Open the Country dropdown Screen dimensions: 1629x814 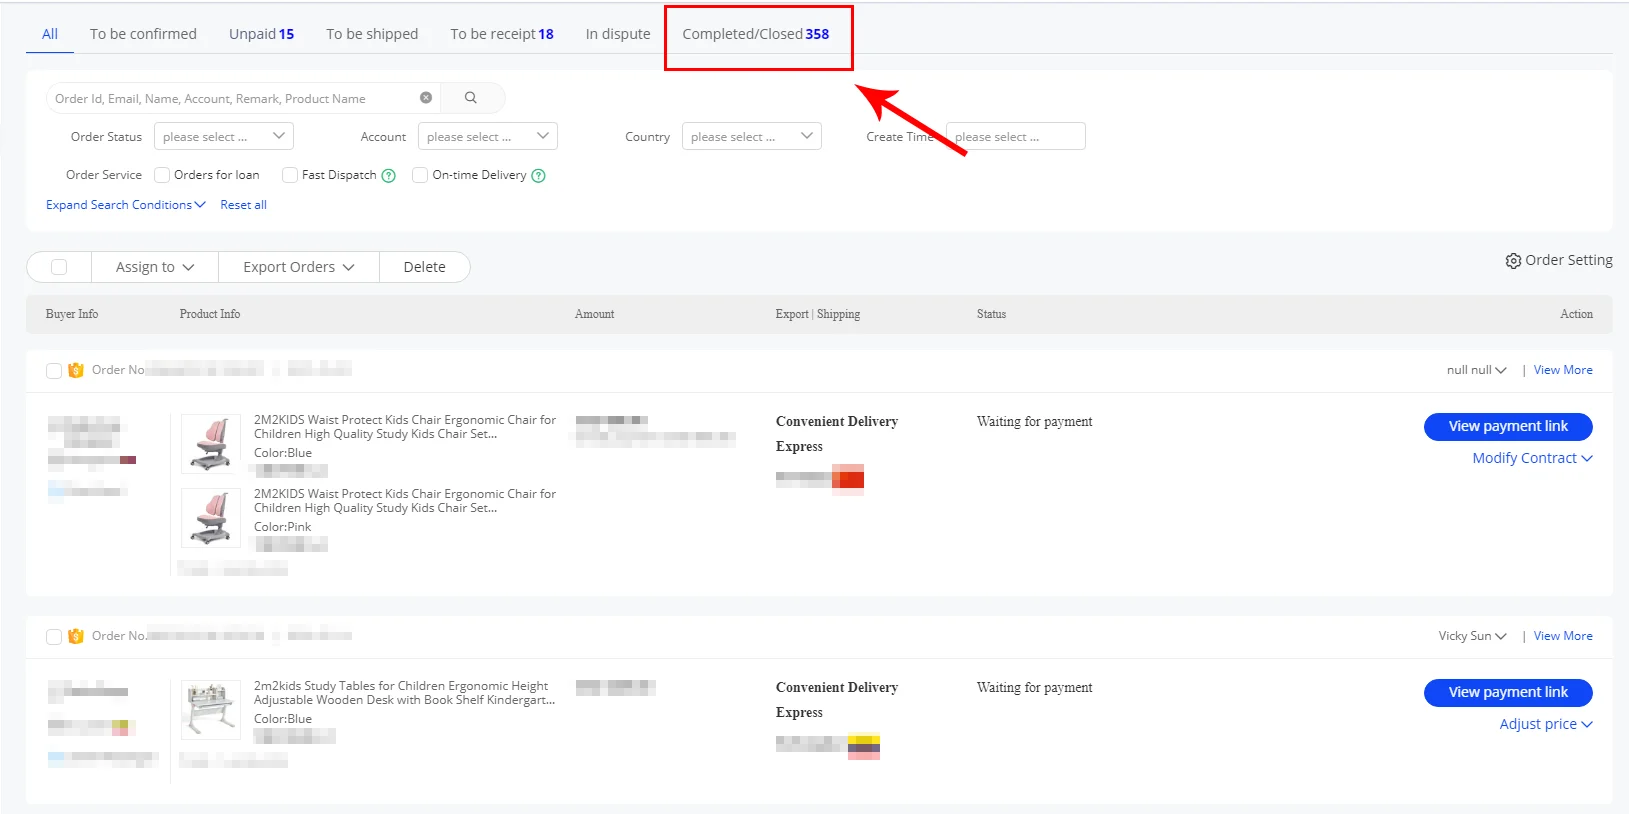pos(751,137)
